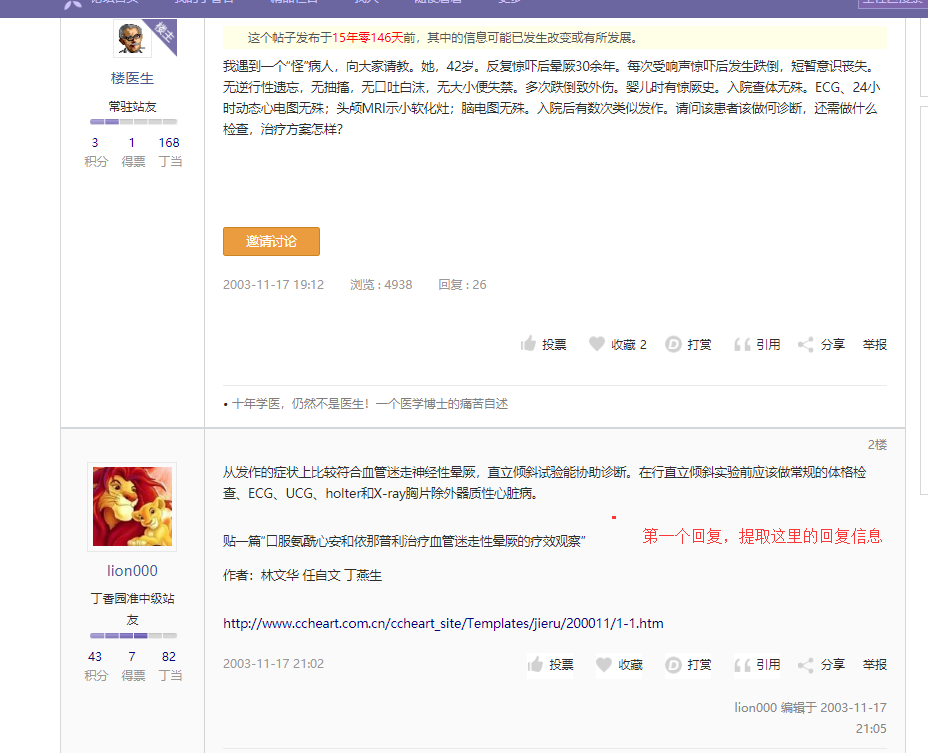Click 楼医生's level progress bar

[131, 121]
